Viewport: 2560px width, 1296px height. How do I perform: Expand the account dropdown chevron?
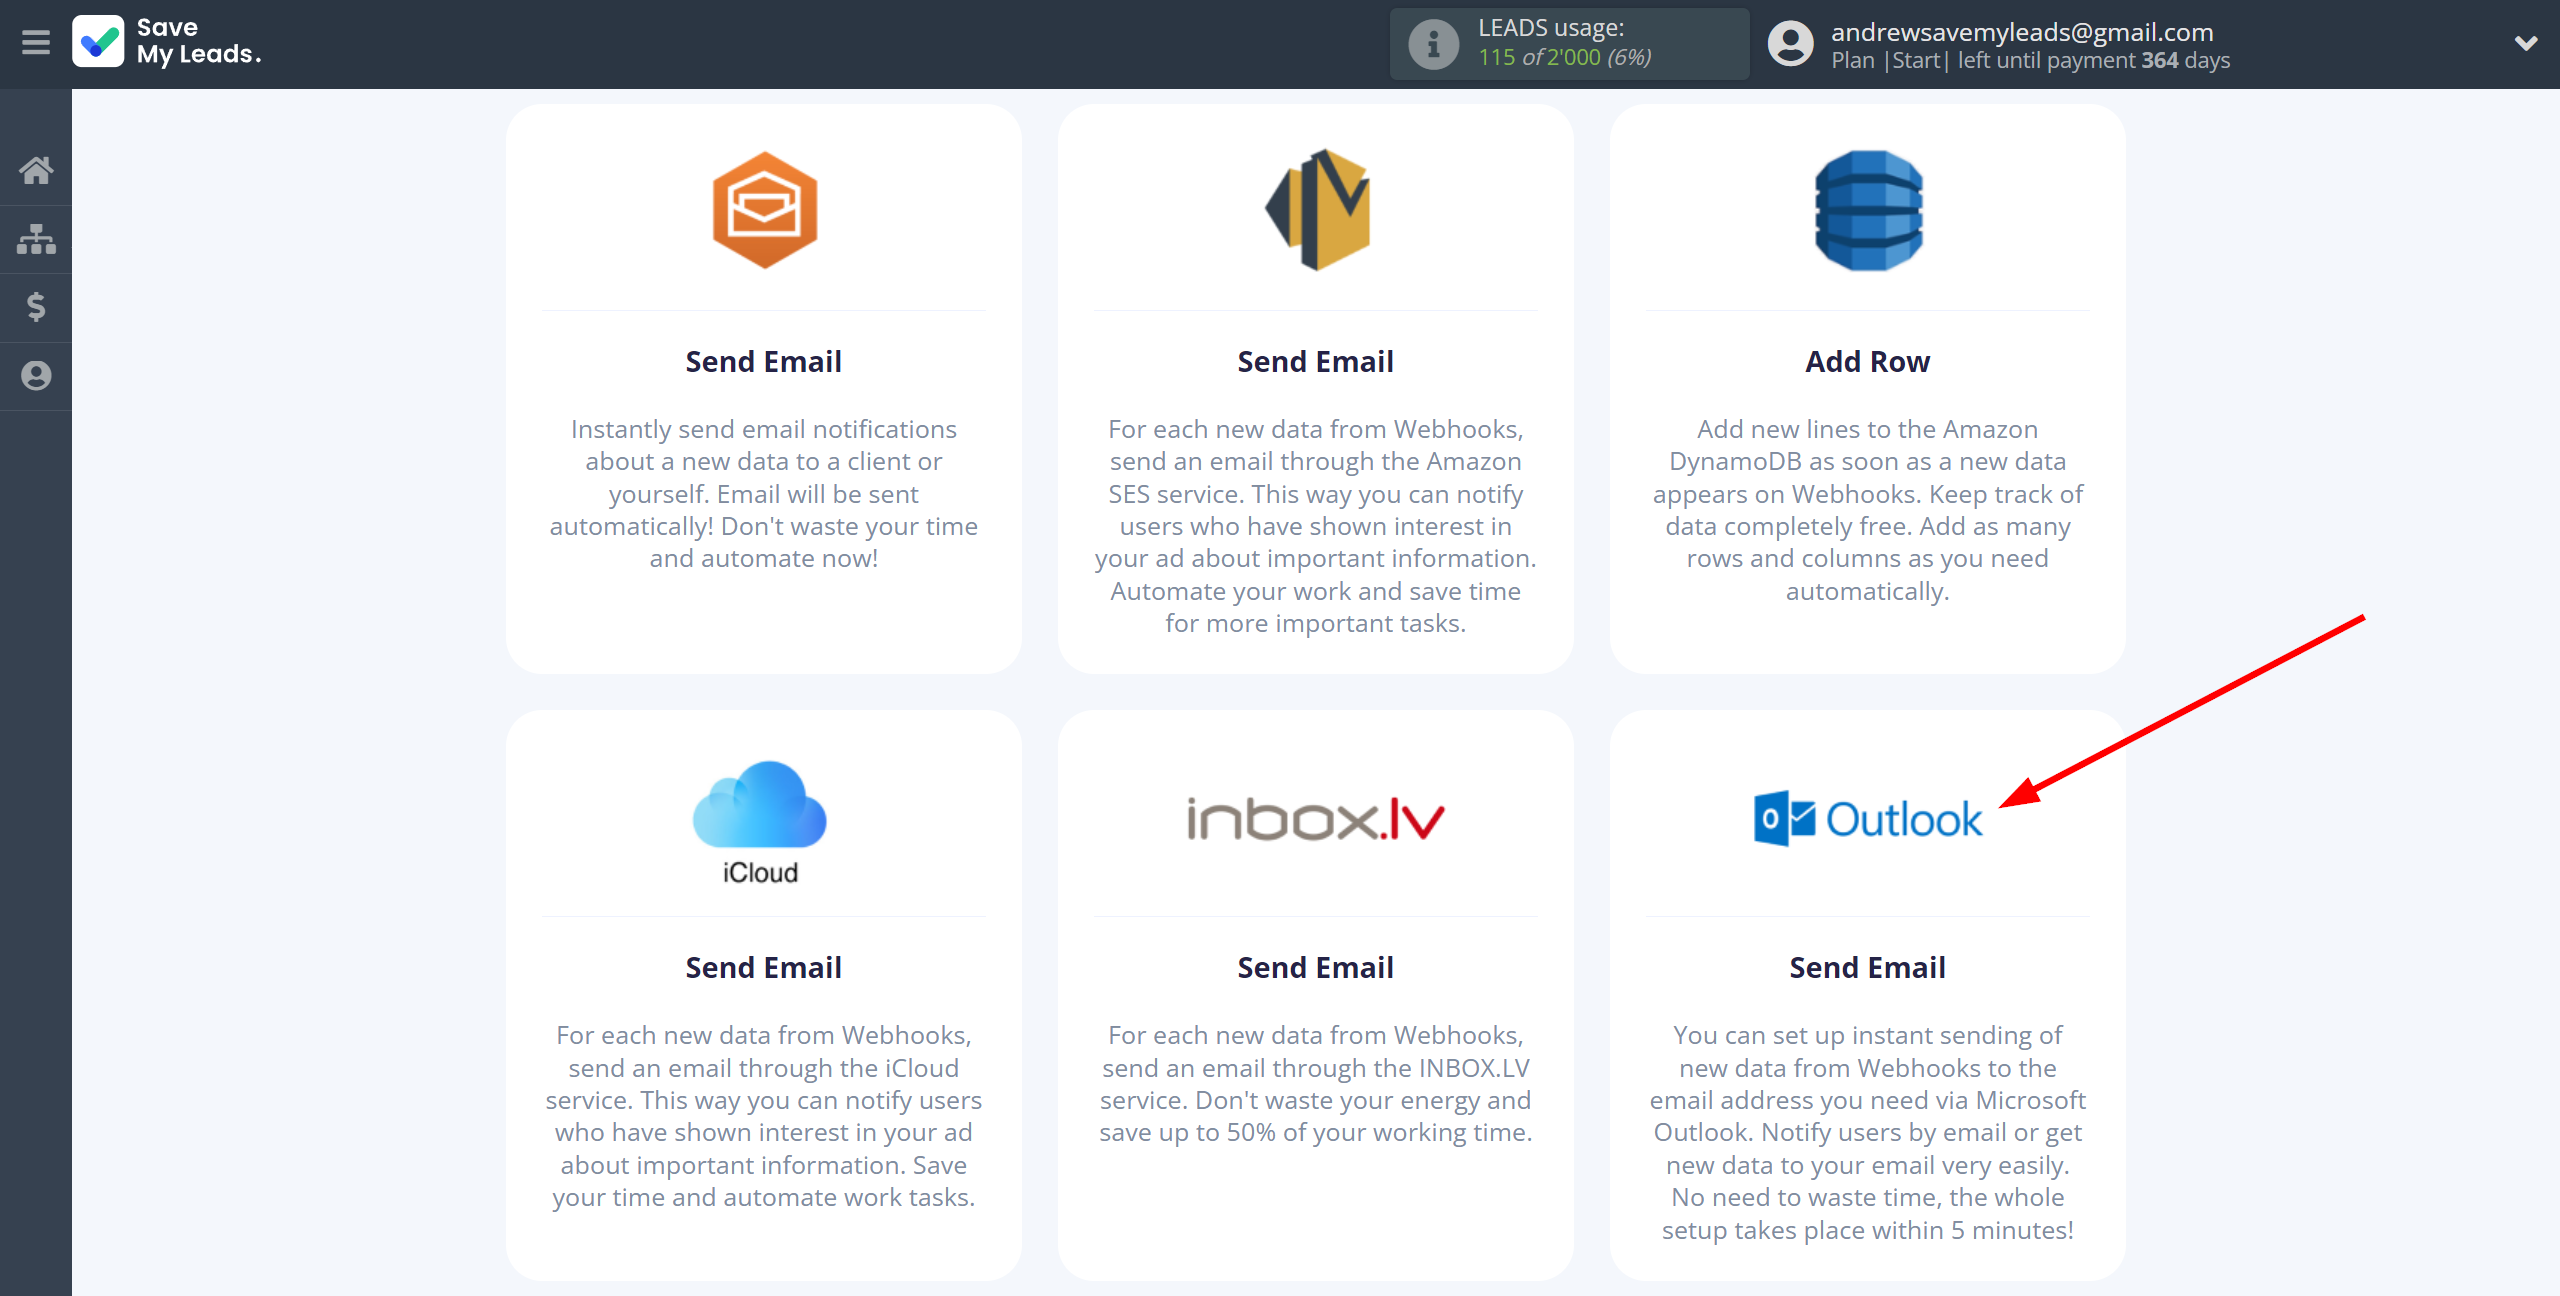(x=2526, y=43)
